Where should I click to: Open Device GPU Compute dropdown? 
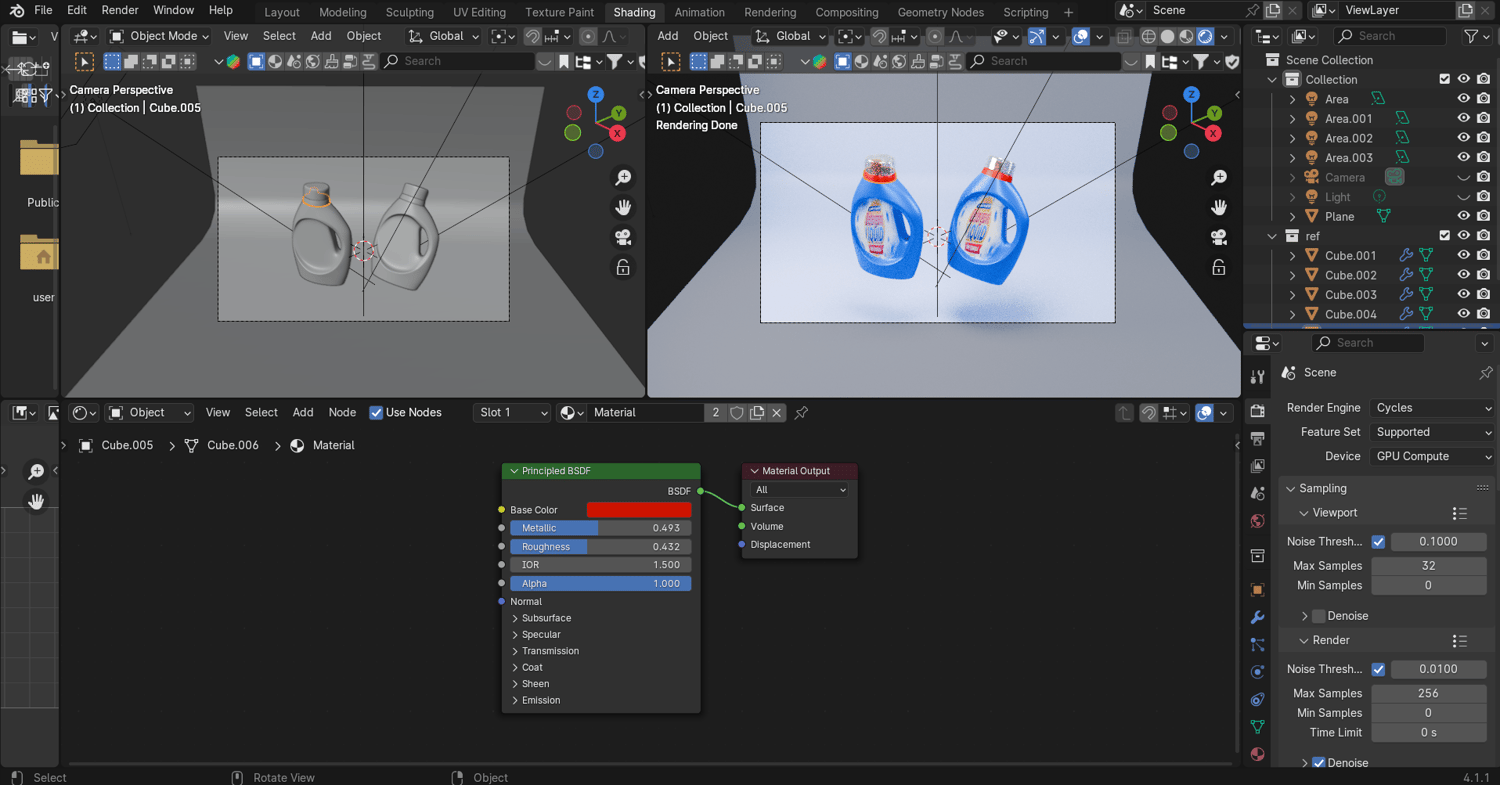1432,456
